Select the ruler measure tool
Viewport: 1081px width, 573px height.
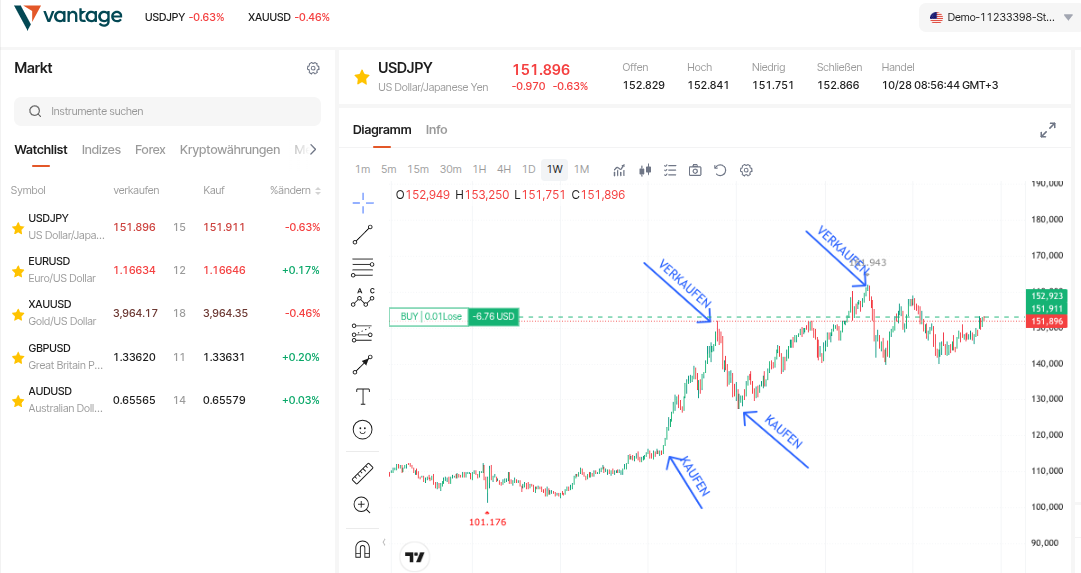click(363, 473)
